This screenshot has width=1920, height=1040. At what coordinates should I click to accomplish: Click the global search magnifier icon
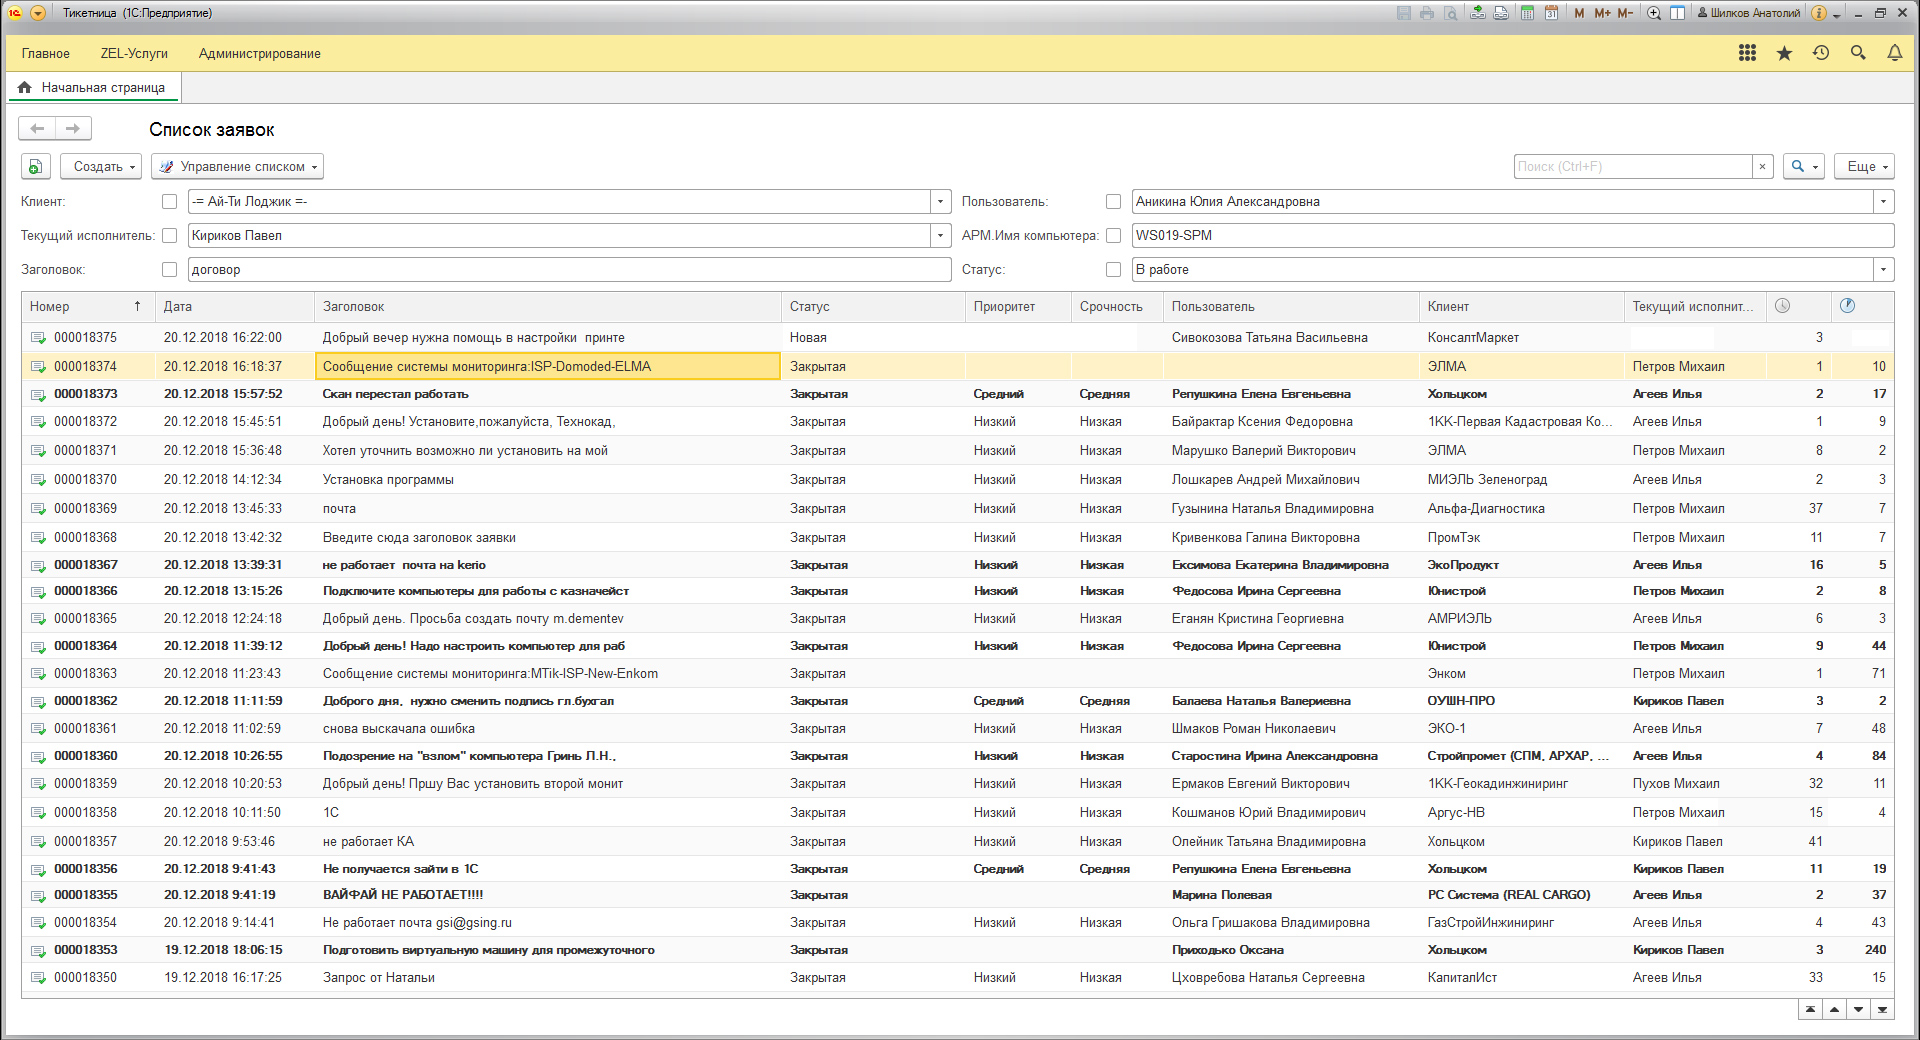point(1858,53)
